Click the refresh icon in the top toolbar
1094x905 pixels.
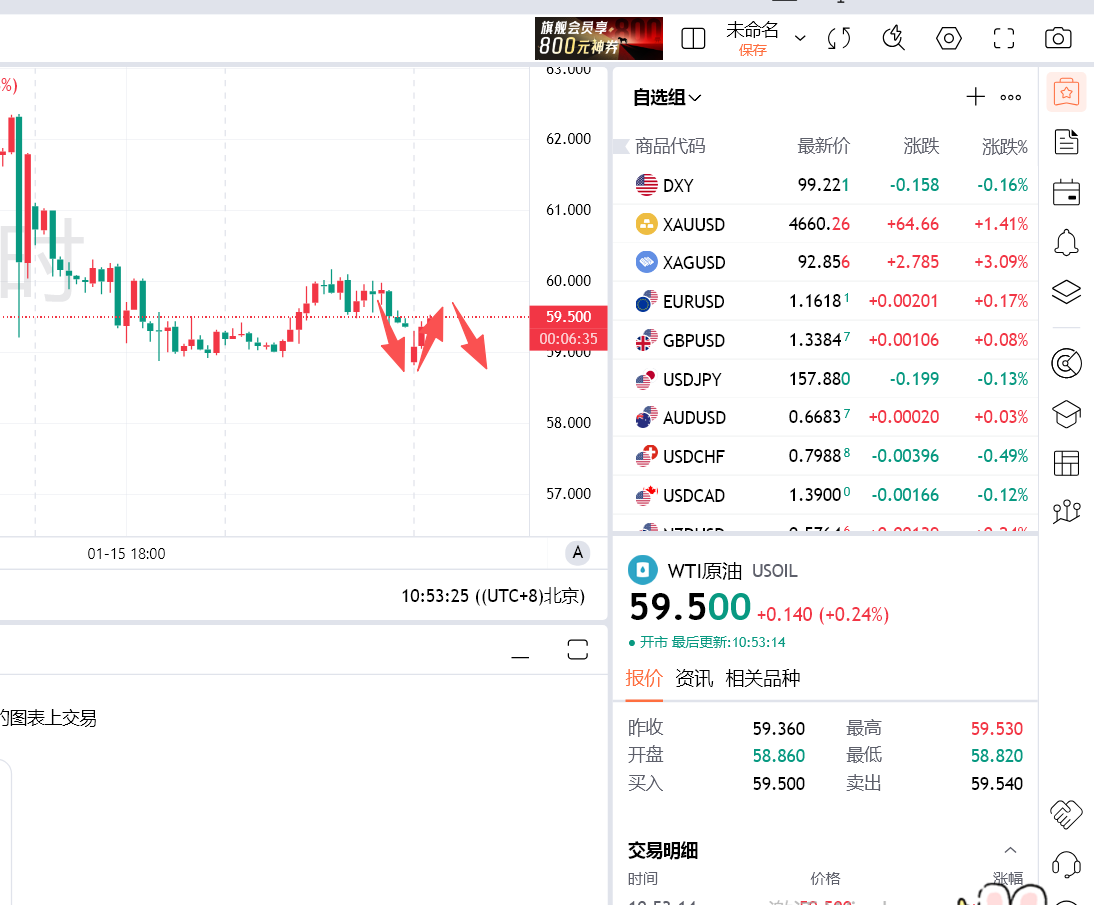pos(838,38)
